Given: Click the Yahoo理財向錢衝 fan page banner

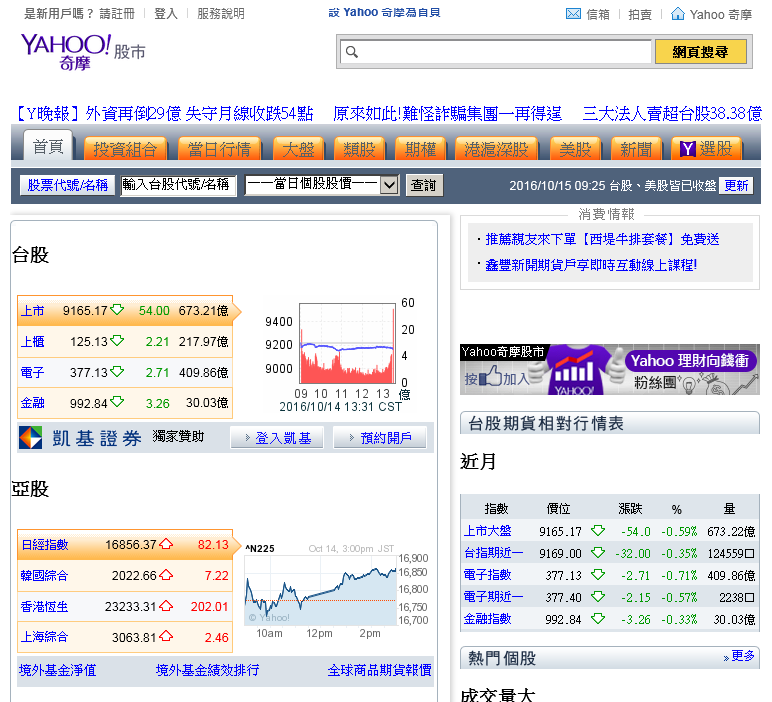Looking at the screenshot, I should pos(610,369).
